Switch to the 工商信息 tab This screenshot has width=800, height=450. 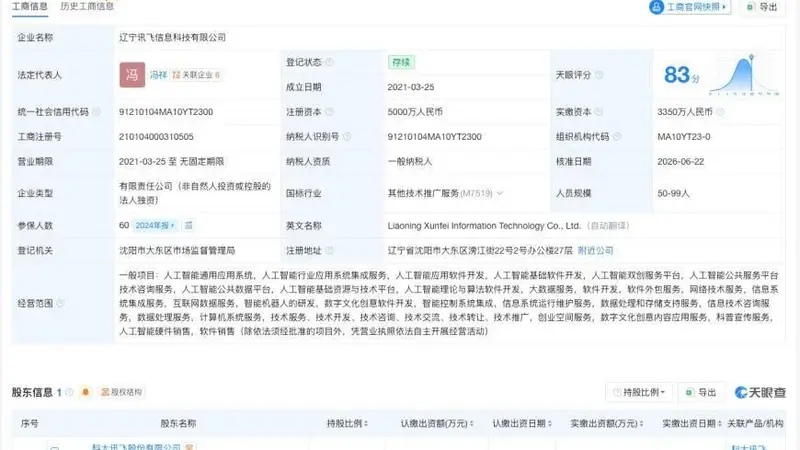(30, 6)
